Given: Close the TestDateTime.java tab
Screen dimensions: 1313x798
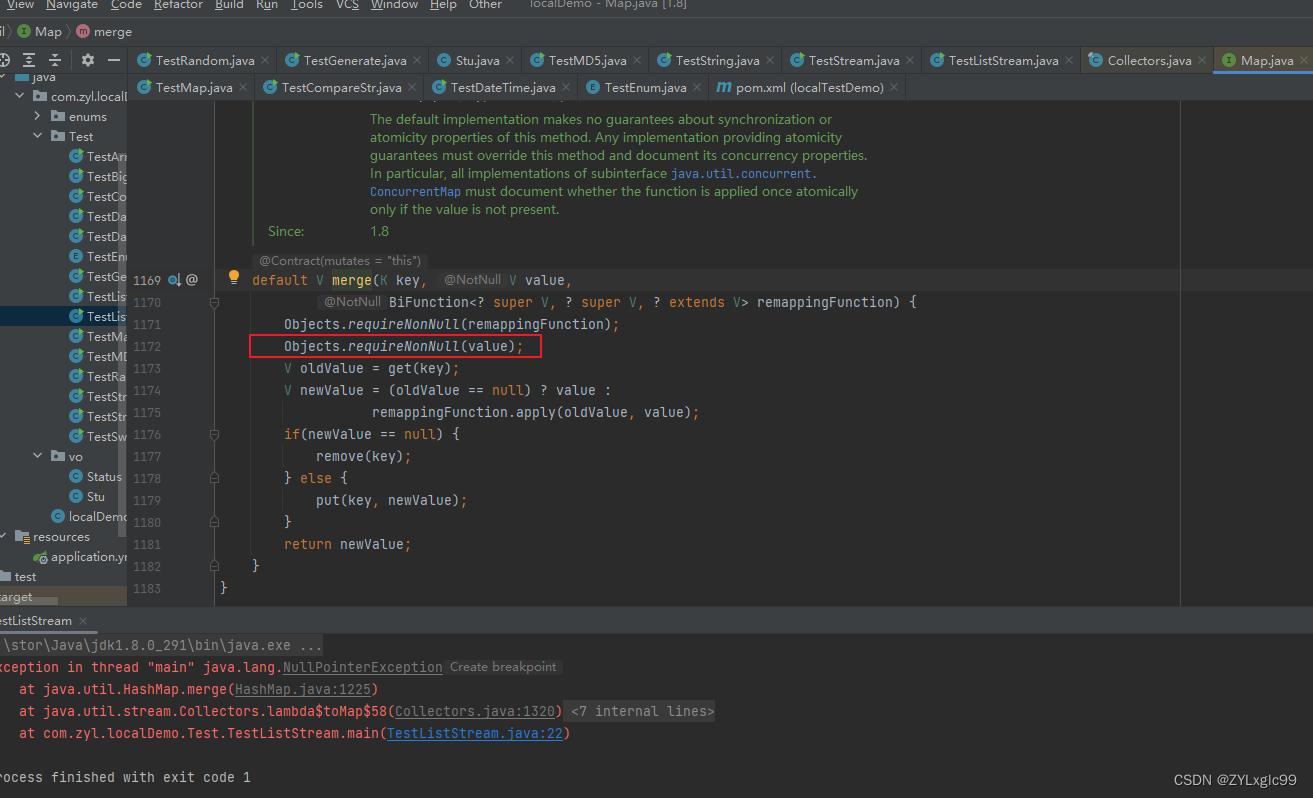Looking at the screenshot, I should tap(565, 87).
